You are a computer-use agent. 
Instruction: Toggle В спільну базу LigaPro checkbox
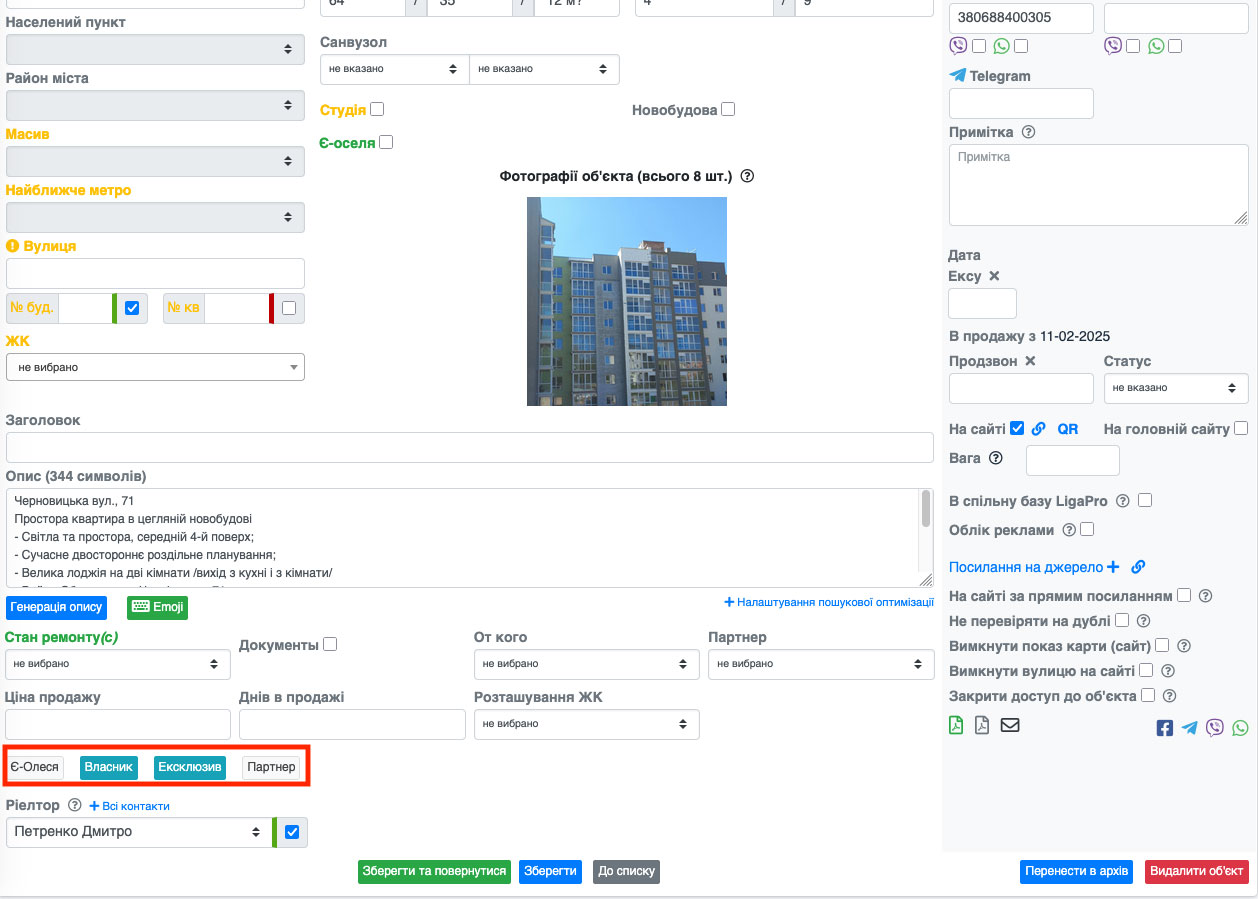click(x=1145, y=500)
